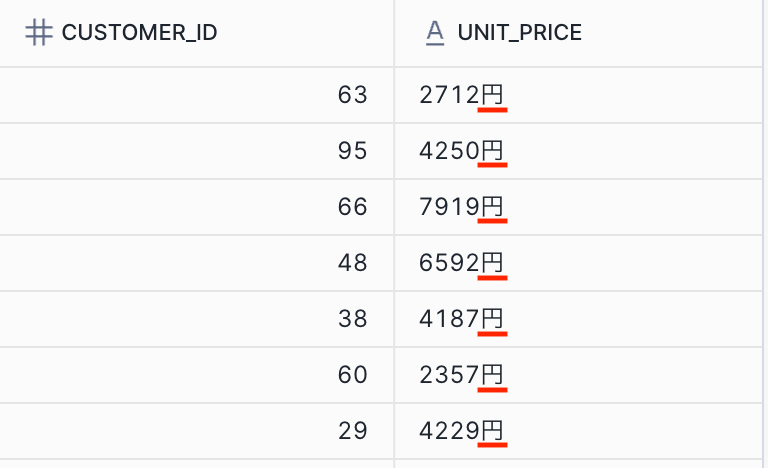Click customer ID cell 66
768x468 pixels.
pyautogui.click(x=352, y=207)
